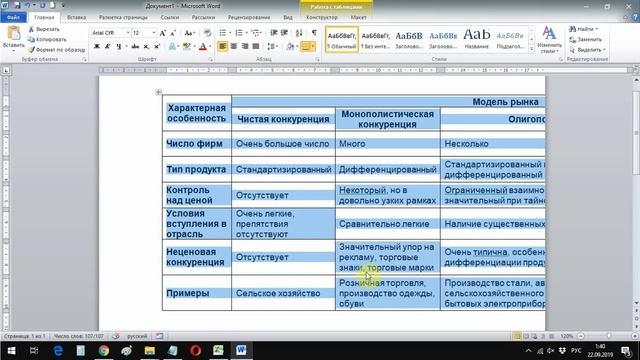Click Copy (Копировать) in the clipboard group
The height and width of the screenshot is (360, 640).
[x=47, y=40]
